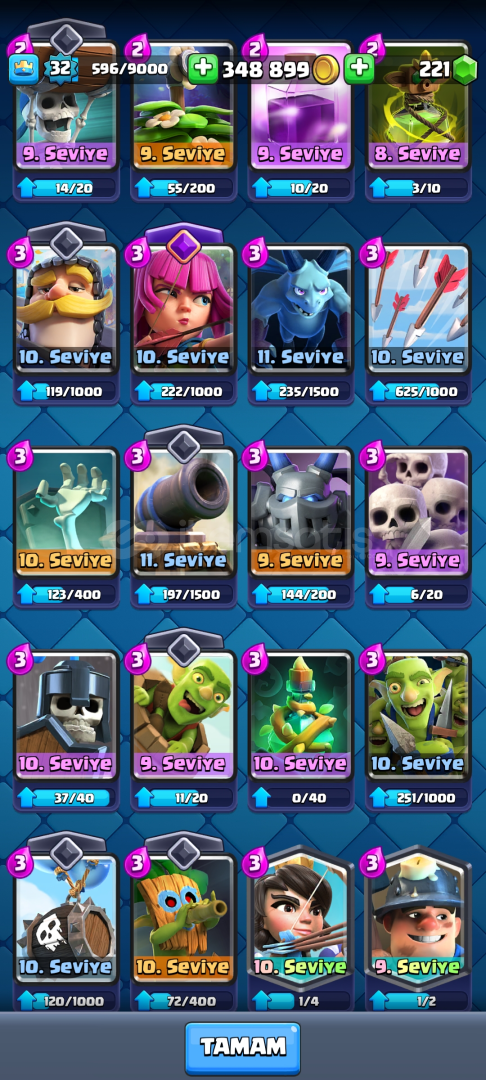
Task: Tap the green plus next to gold
Action: point(202,69)
